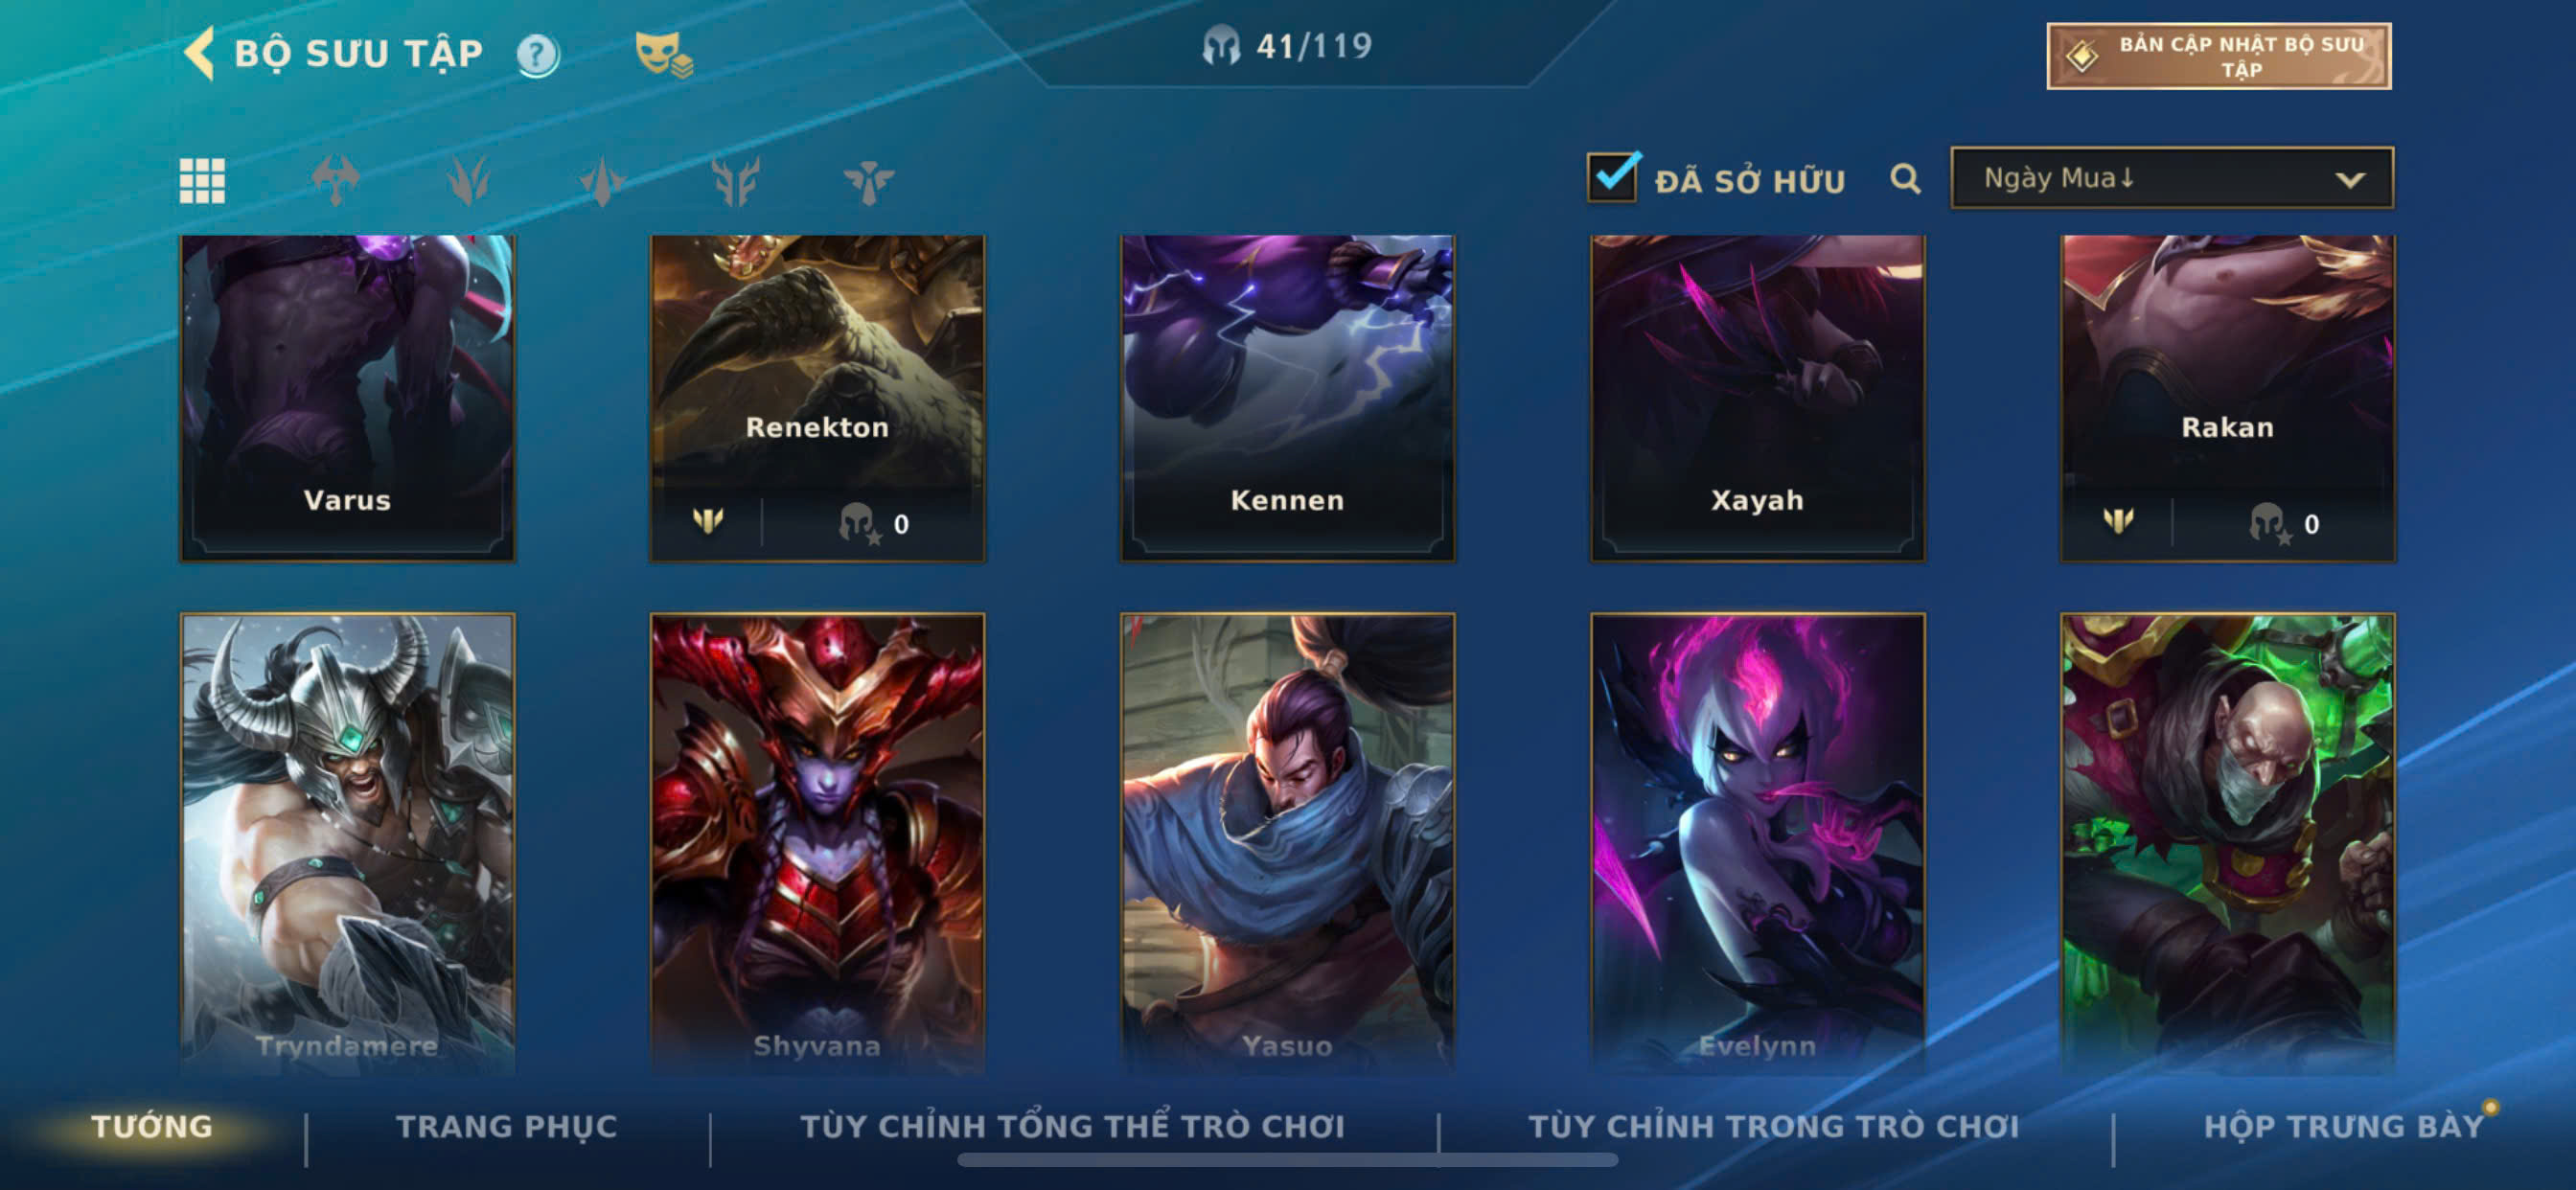The image size is (2576, 1190).
Task: Select the all-roles grid filter icon
Action: [x=202, y=181]
